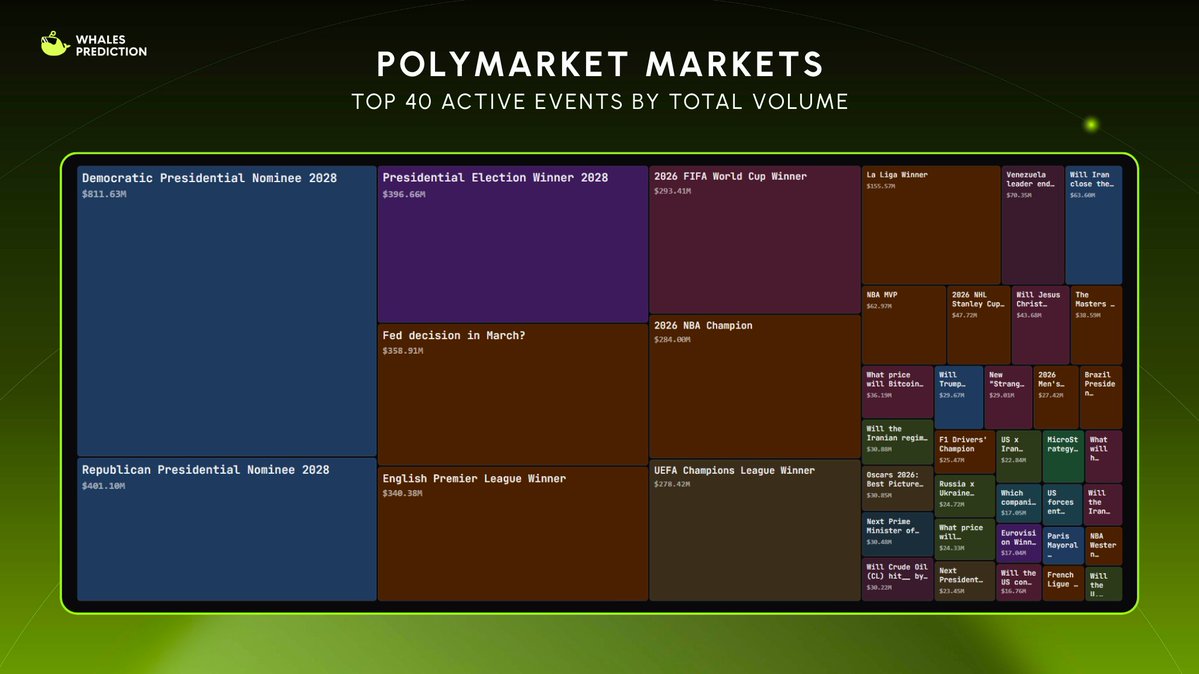Open the Presidential Election Winner 2028 tile

[512, 244]
